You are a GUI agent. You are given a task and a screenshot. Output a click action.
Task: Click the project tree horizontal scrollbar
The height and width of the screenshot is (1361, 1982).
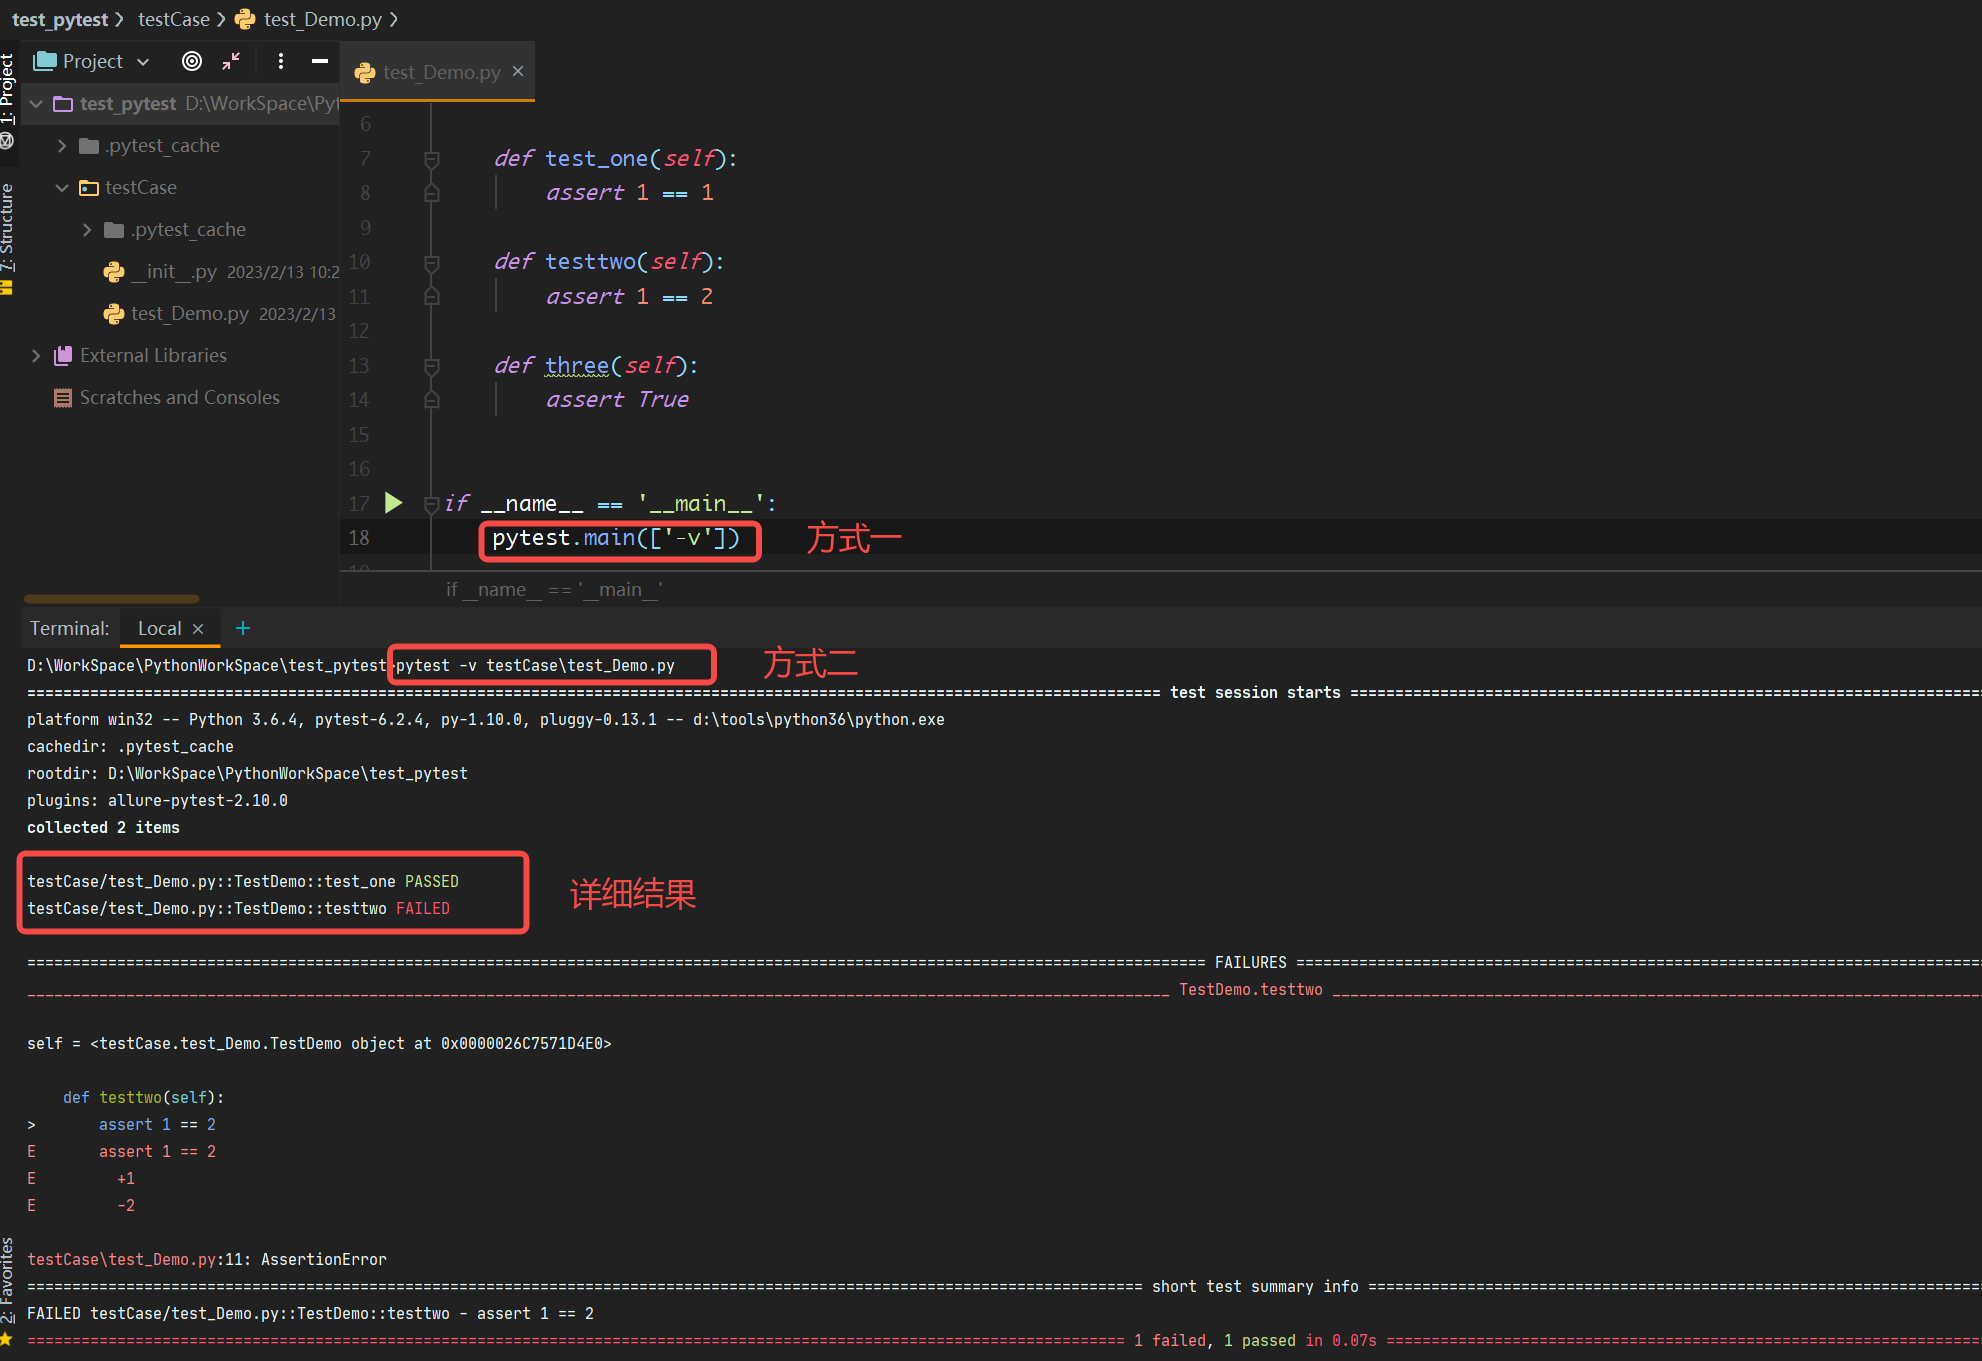111,599
